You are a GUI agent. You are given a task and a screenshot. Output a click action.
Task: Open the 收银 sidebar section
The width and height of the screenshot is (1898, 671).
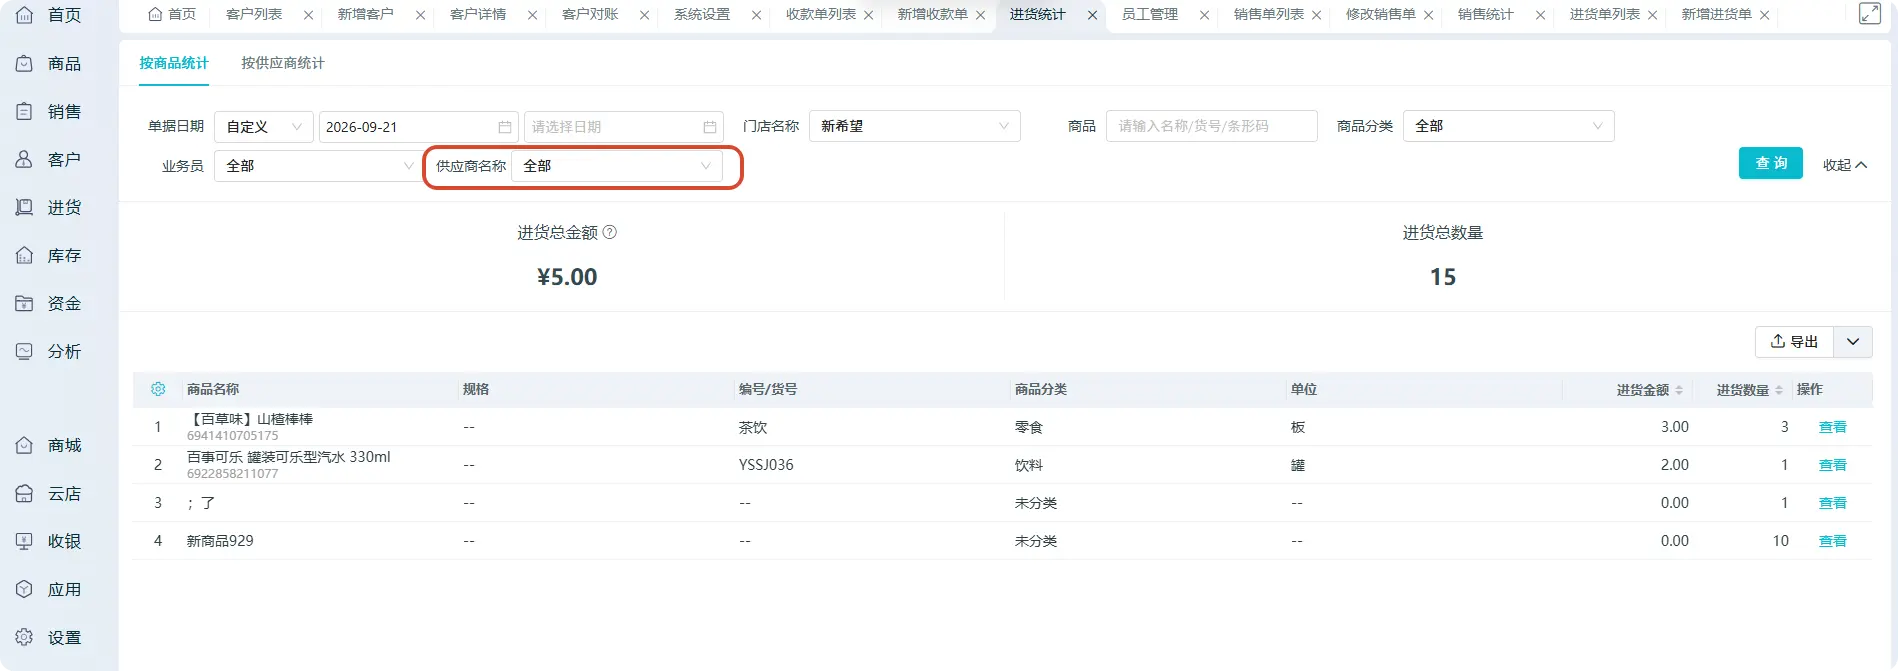pos(50,542)
